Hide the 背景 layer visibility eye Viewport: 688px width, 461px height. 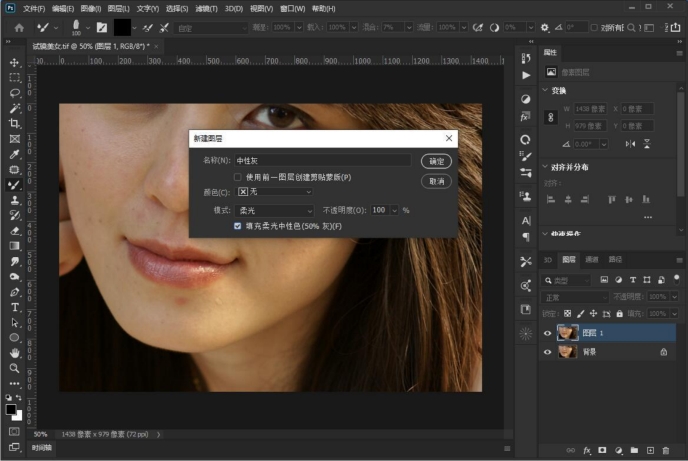(x=547, y=352)
